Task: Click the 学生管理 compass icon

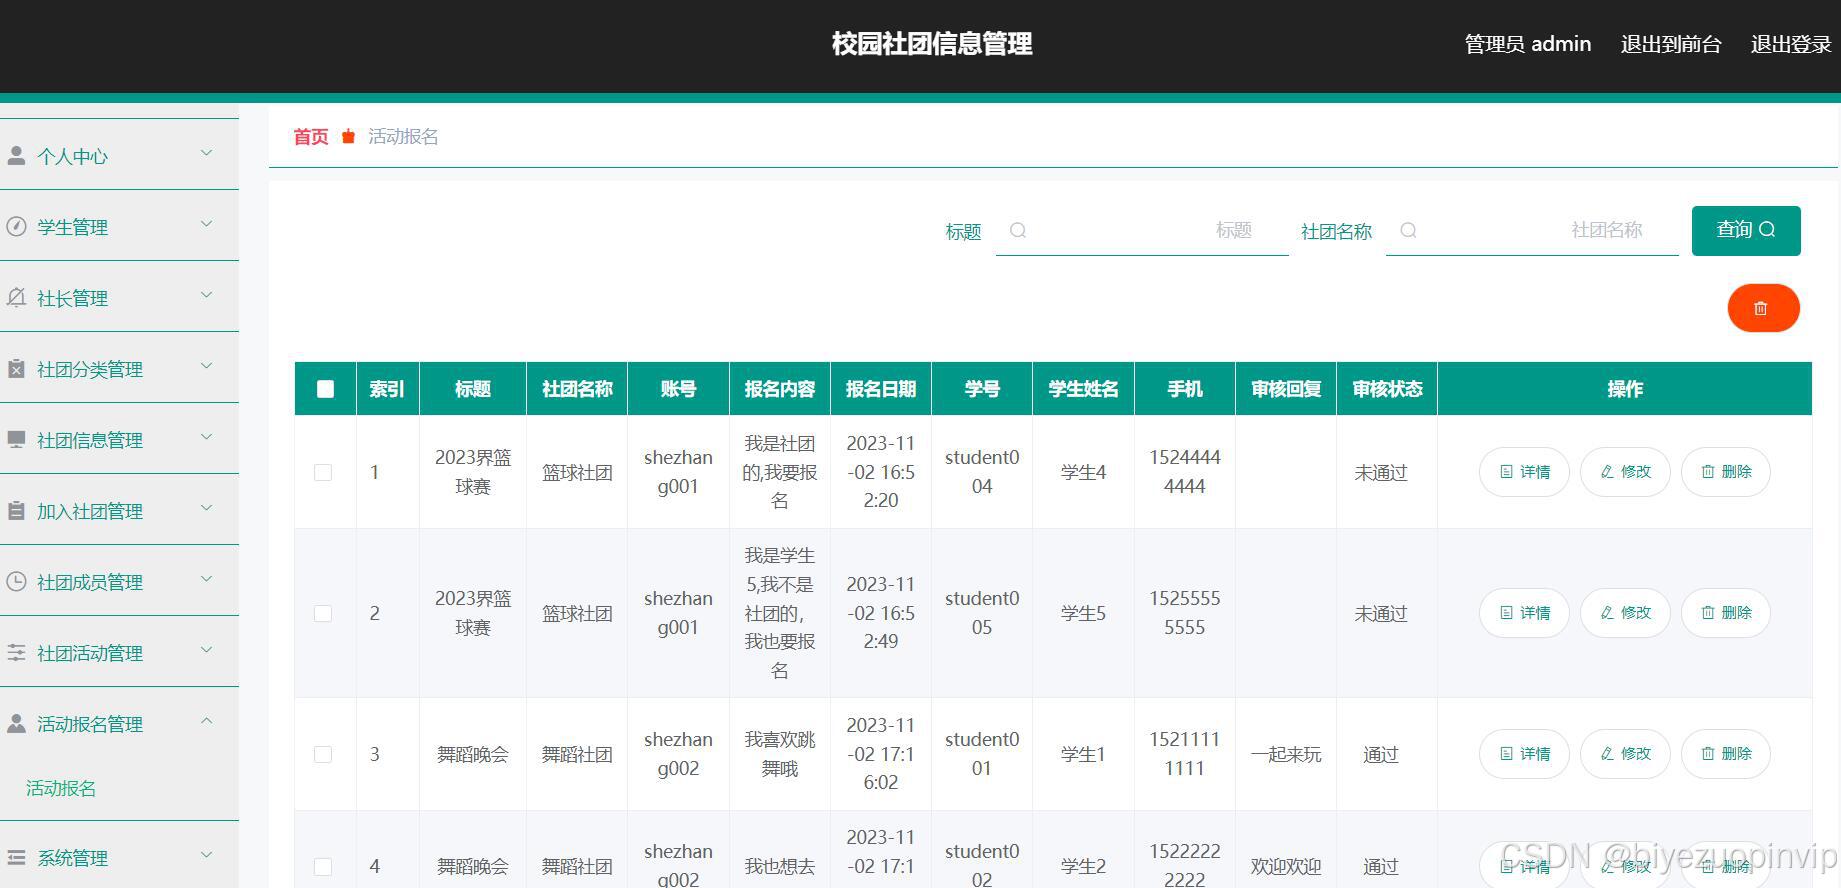Action: pos(16,226)
